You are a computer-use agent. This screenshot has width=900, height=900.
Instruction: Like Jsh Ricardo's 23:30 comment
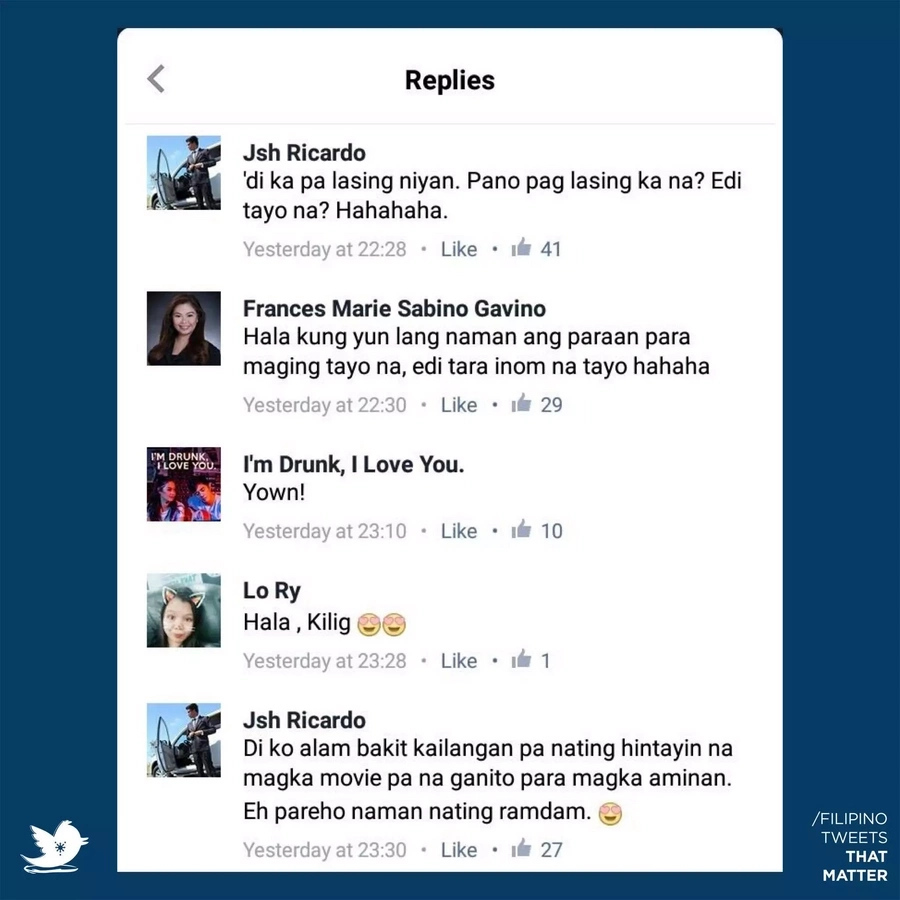(x=459, y=849)
